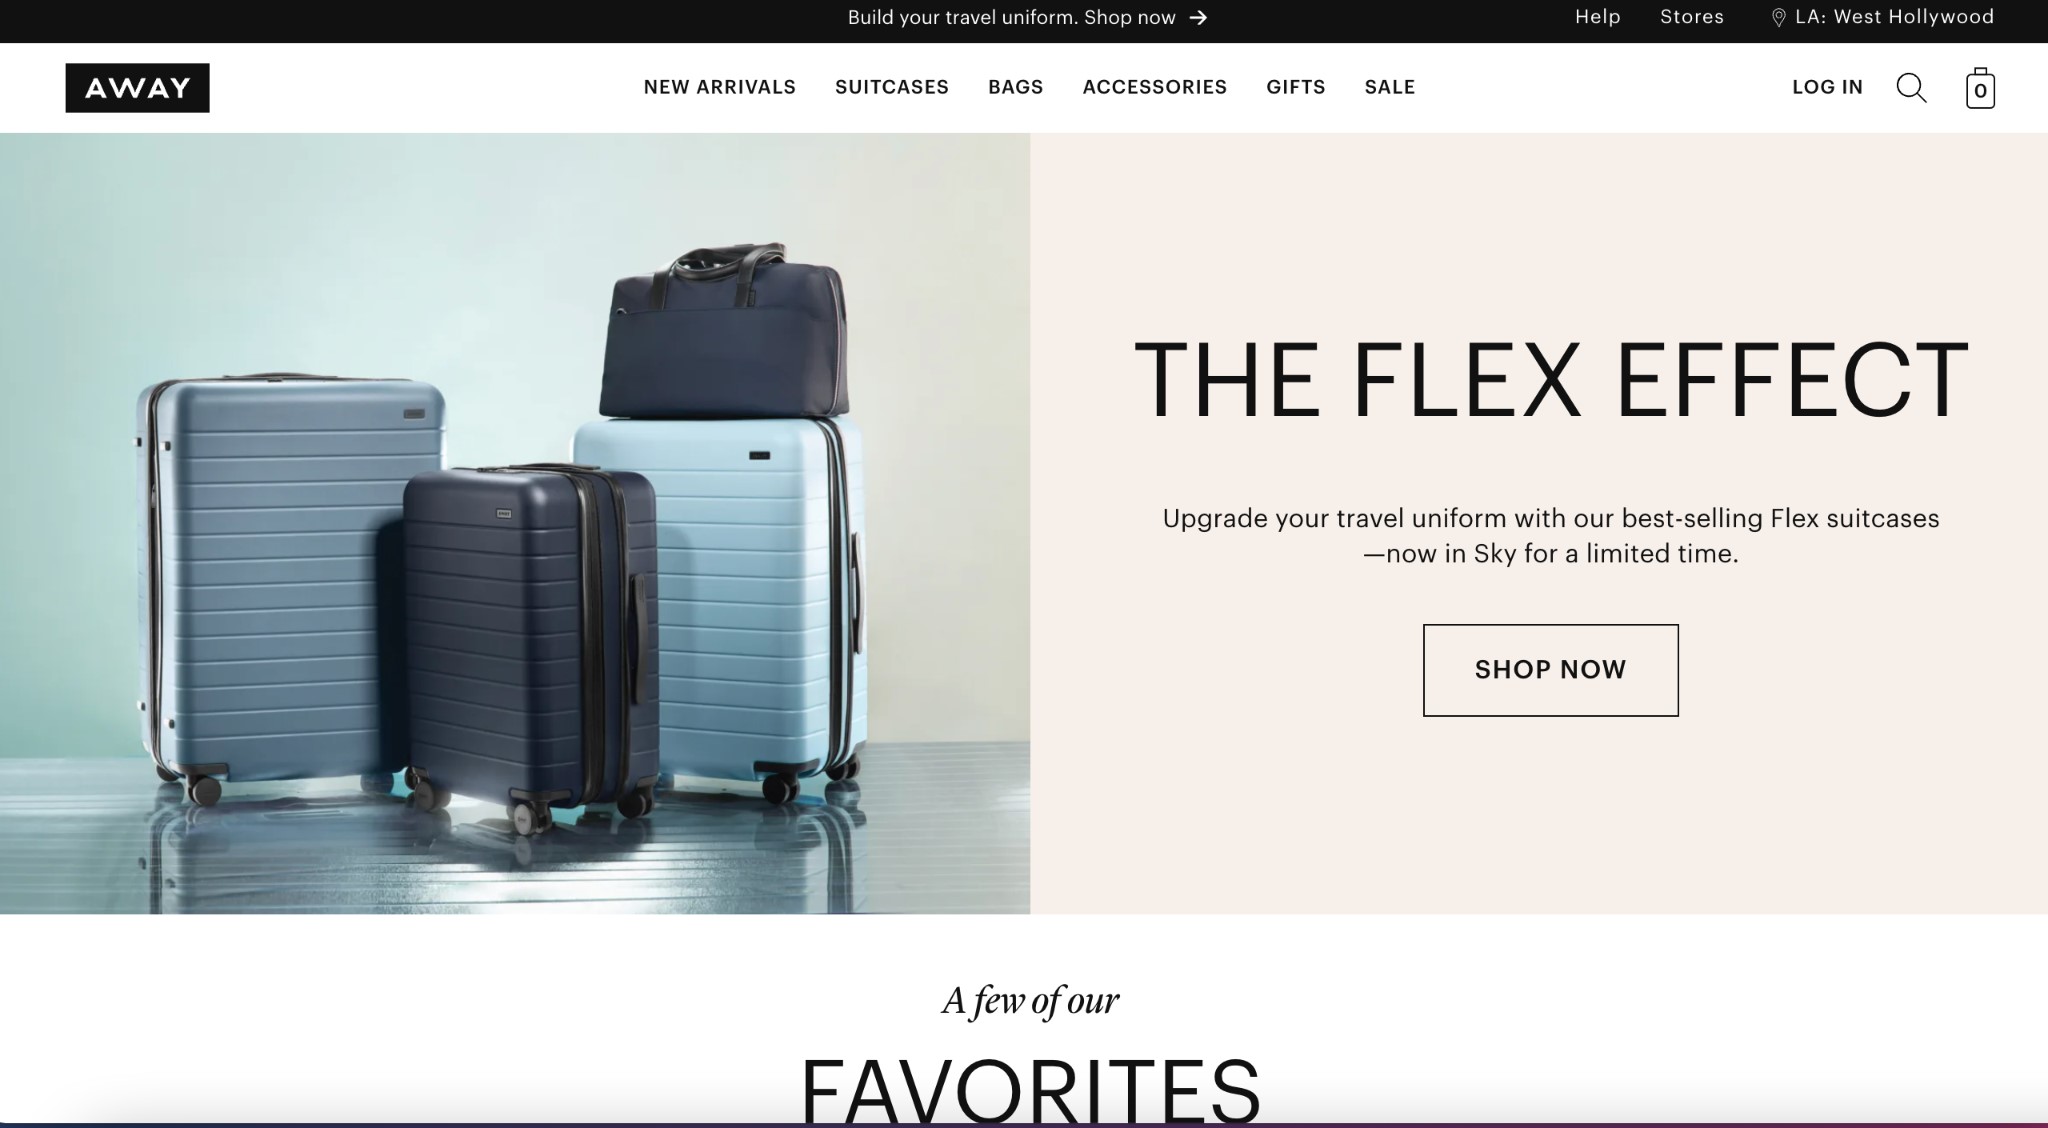Click the navy duffel bag in image
This screenshot has height=1128, width=2048.
724,330
